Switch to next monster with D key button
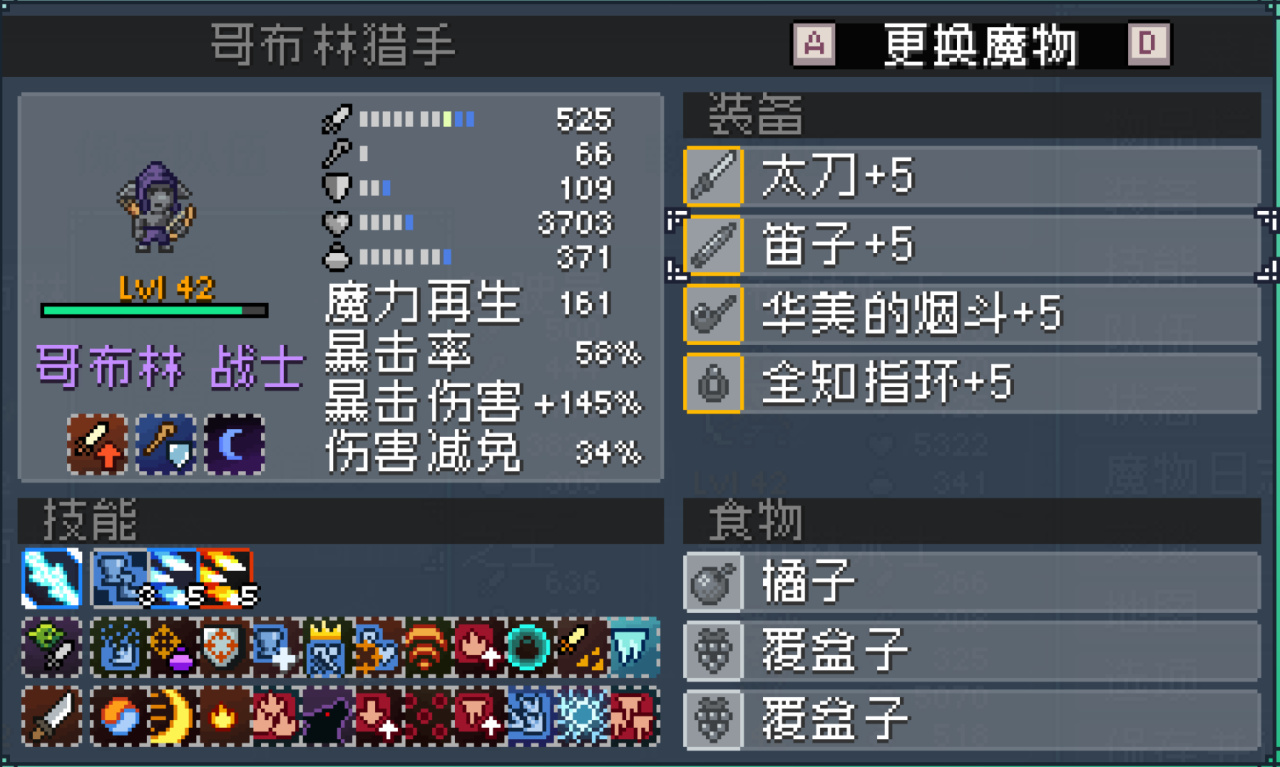 tap(1149, 44)
